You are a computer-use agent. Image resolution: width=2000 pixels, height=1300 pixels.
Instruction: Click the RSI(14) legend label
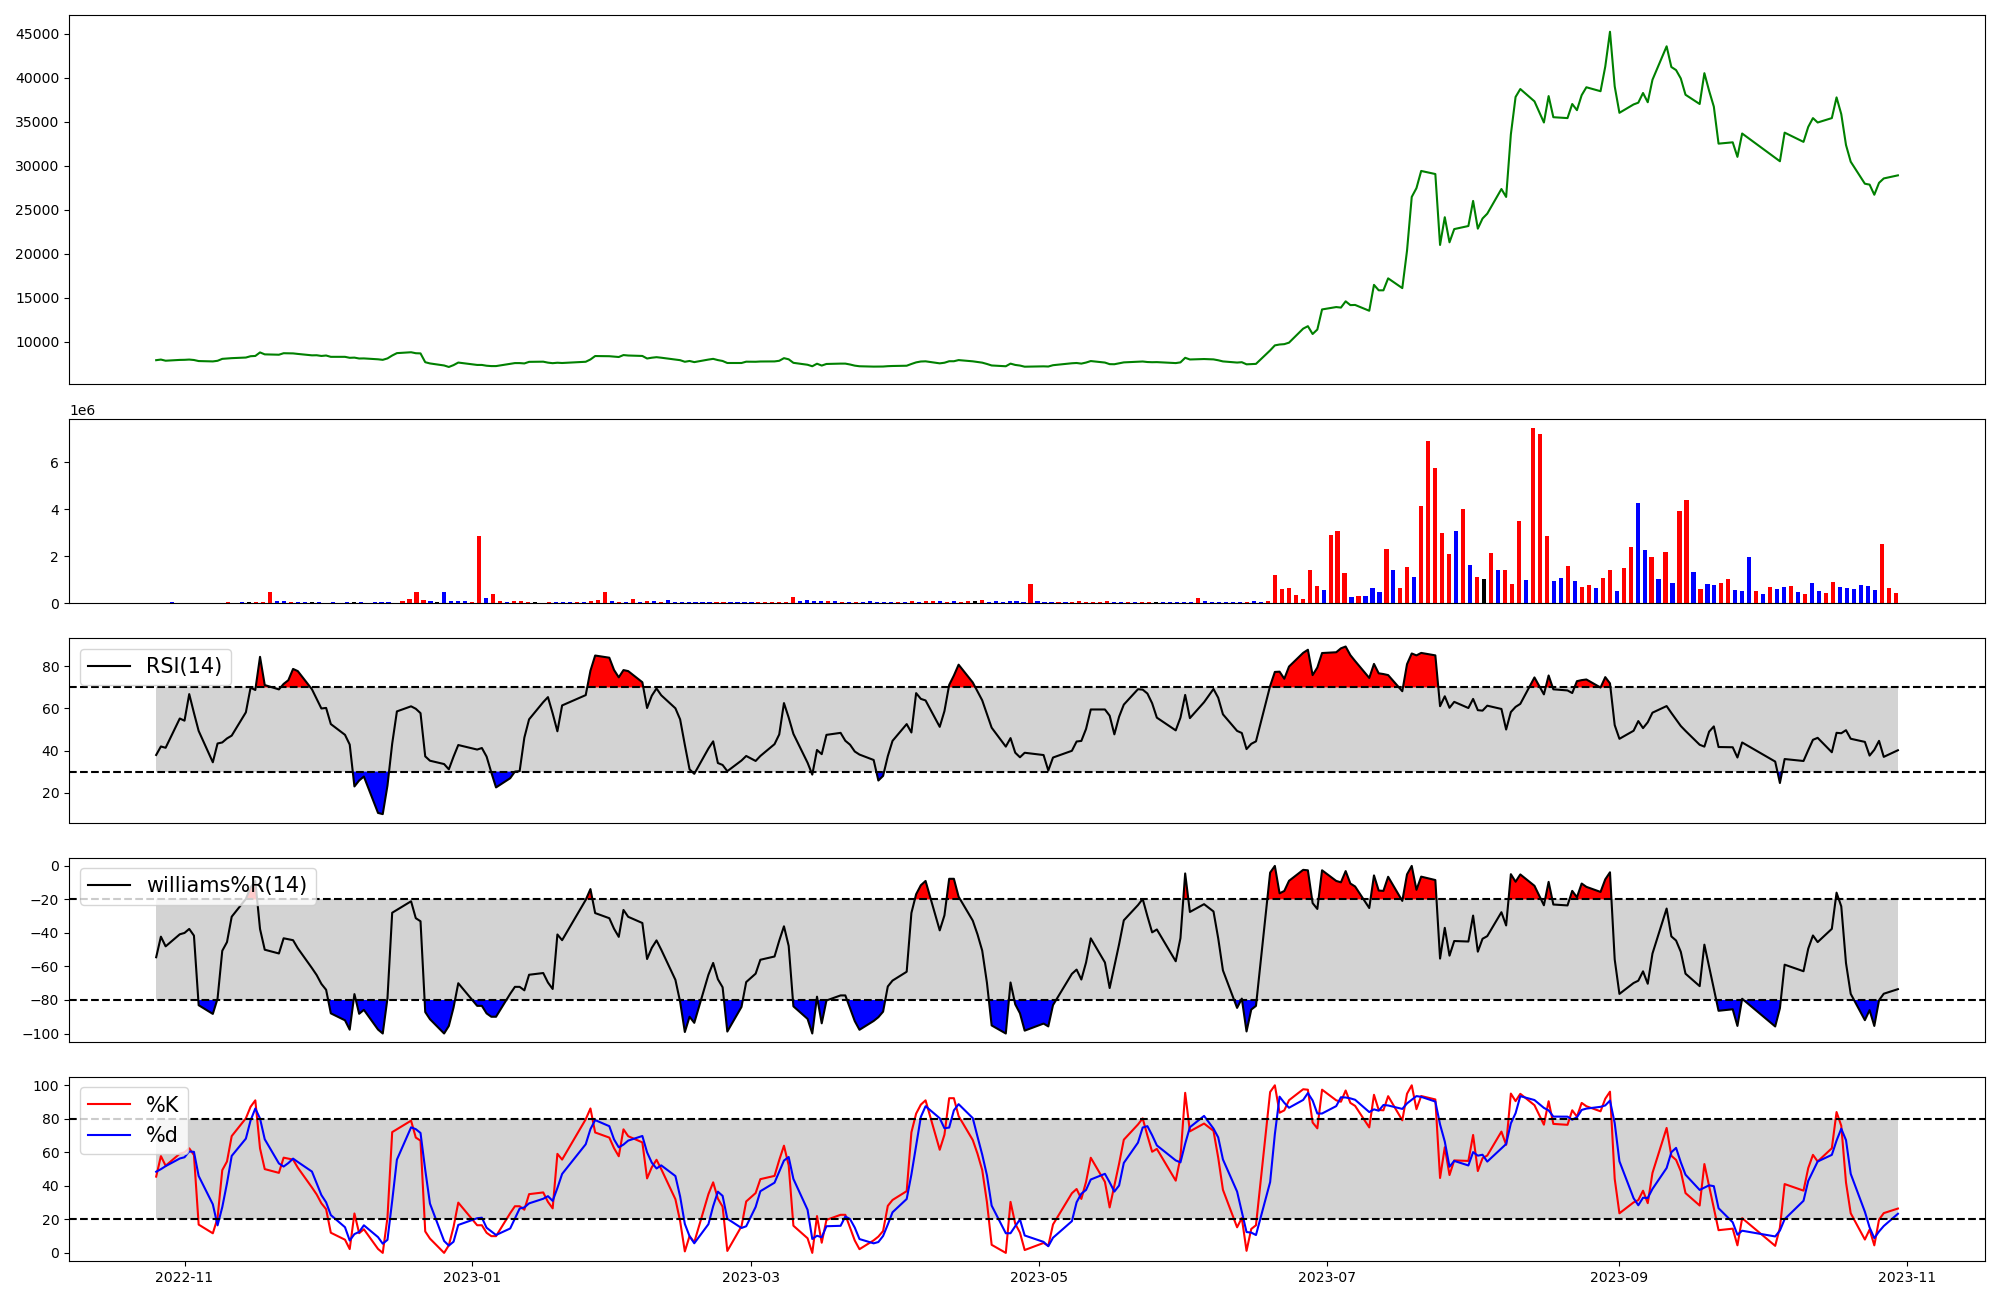tap(184, 666)
